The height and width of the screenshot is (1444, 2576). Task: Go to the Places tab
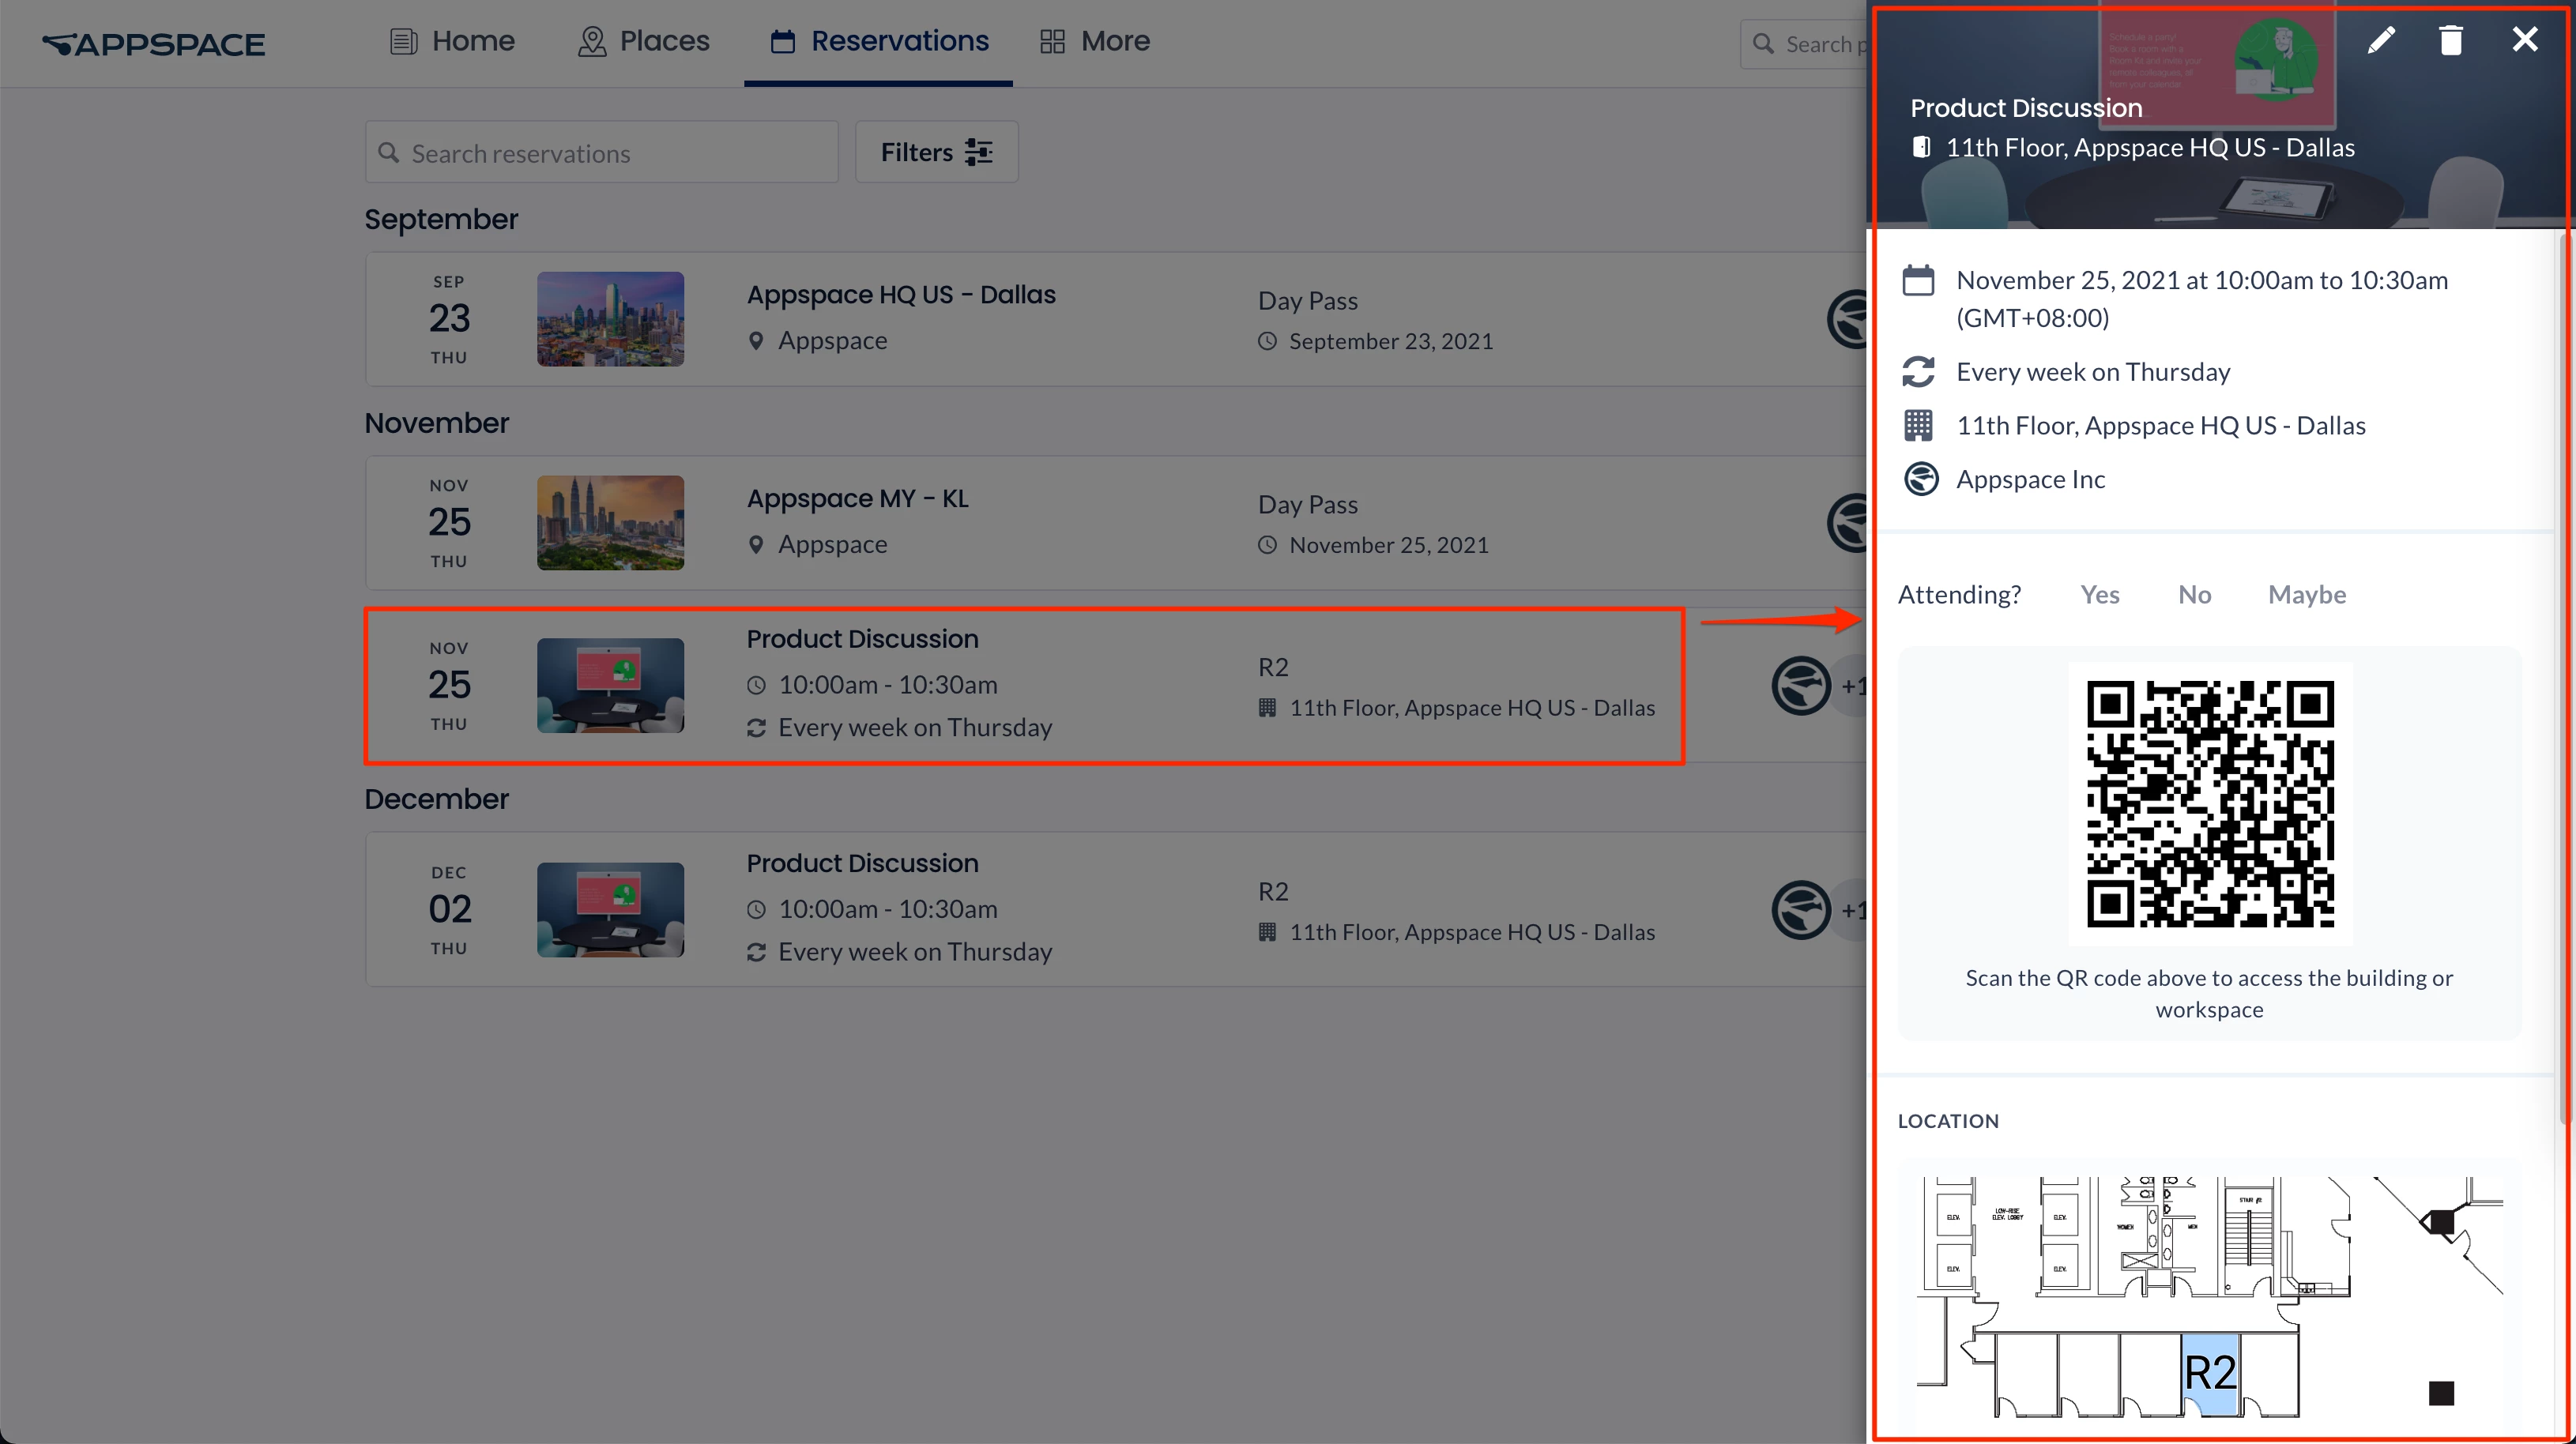click(643, 41)
